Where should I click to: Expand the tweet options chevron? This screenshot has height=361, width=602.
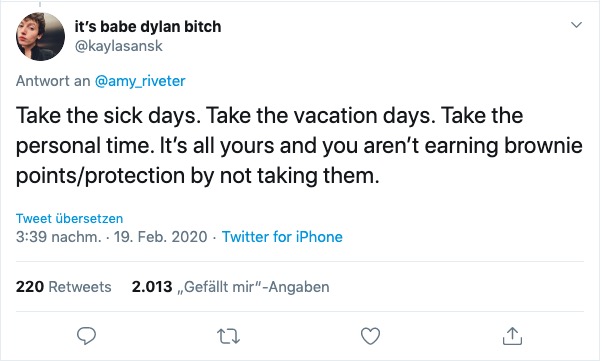point(576,25)
